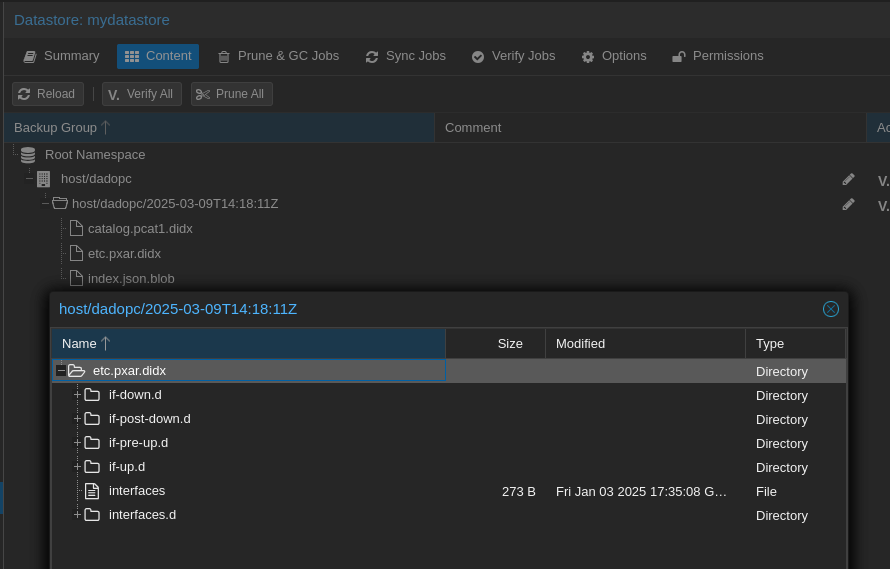The width and height of the screenshot is (890, 569).
Task: Click the pencil icon for snapshot 2025-03-09T14:18:11Z
Action: 848,204
